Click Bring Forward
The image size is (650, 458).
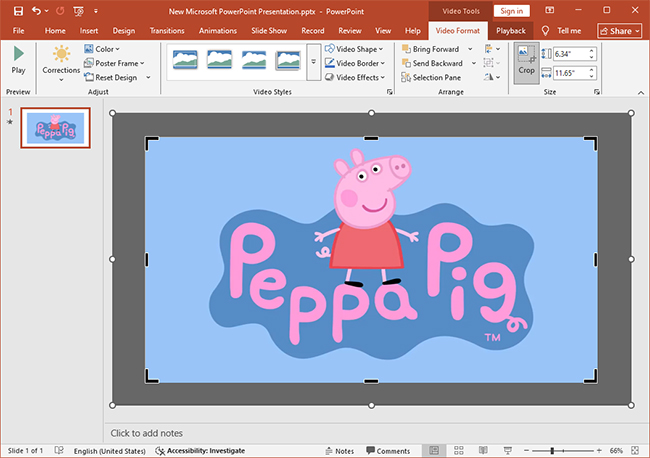click(x=431, y=49)
